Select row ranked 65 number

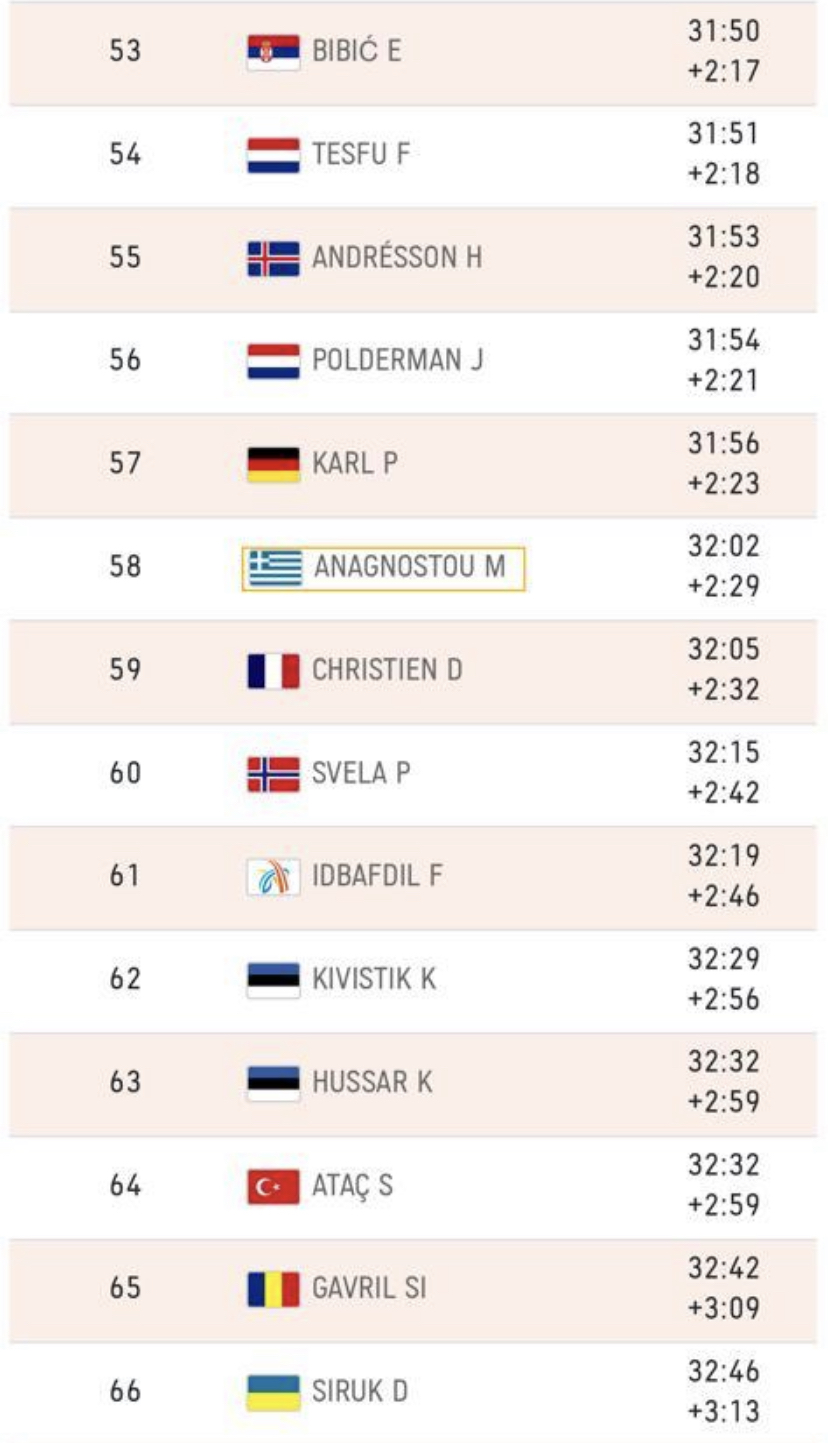(x=125, y=1289)
